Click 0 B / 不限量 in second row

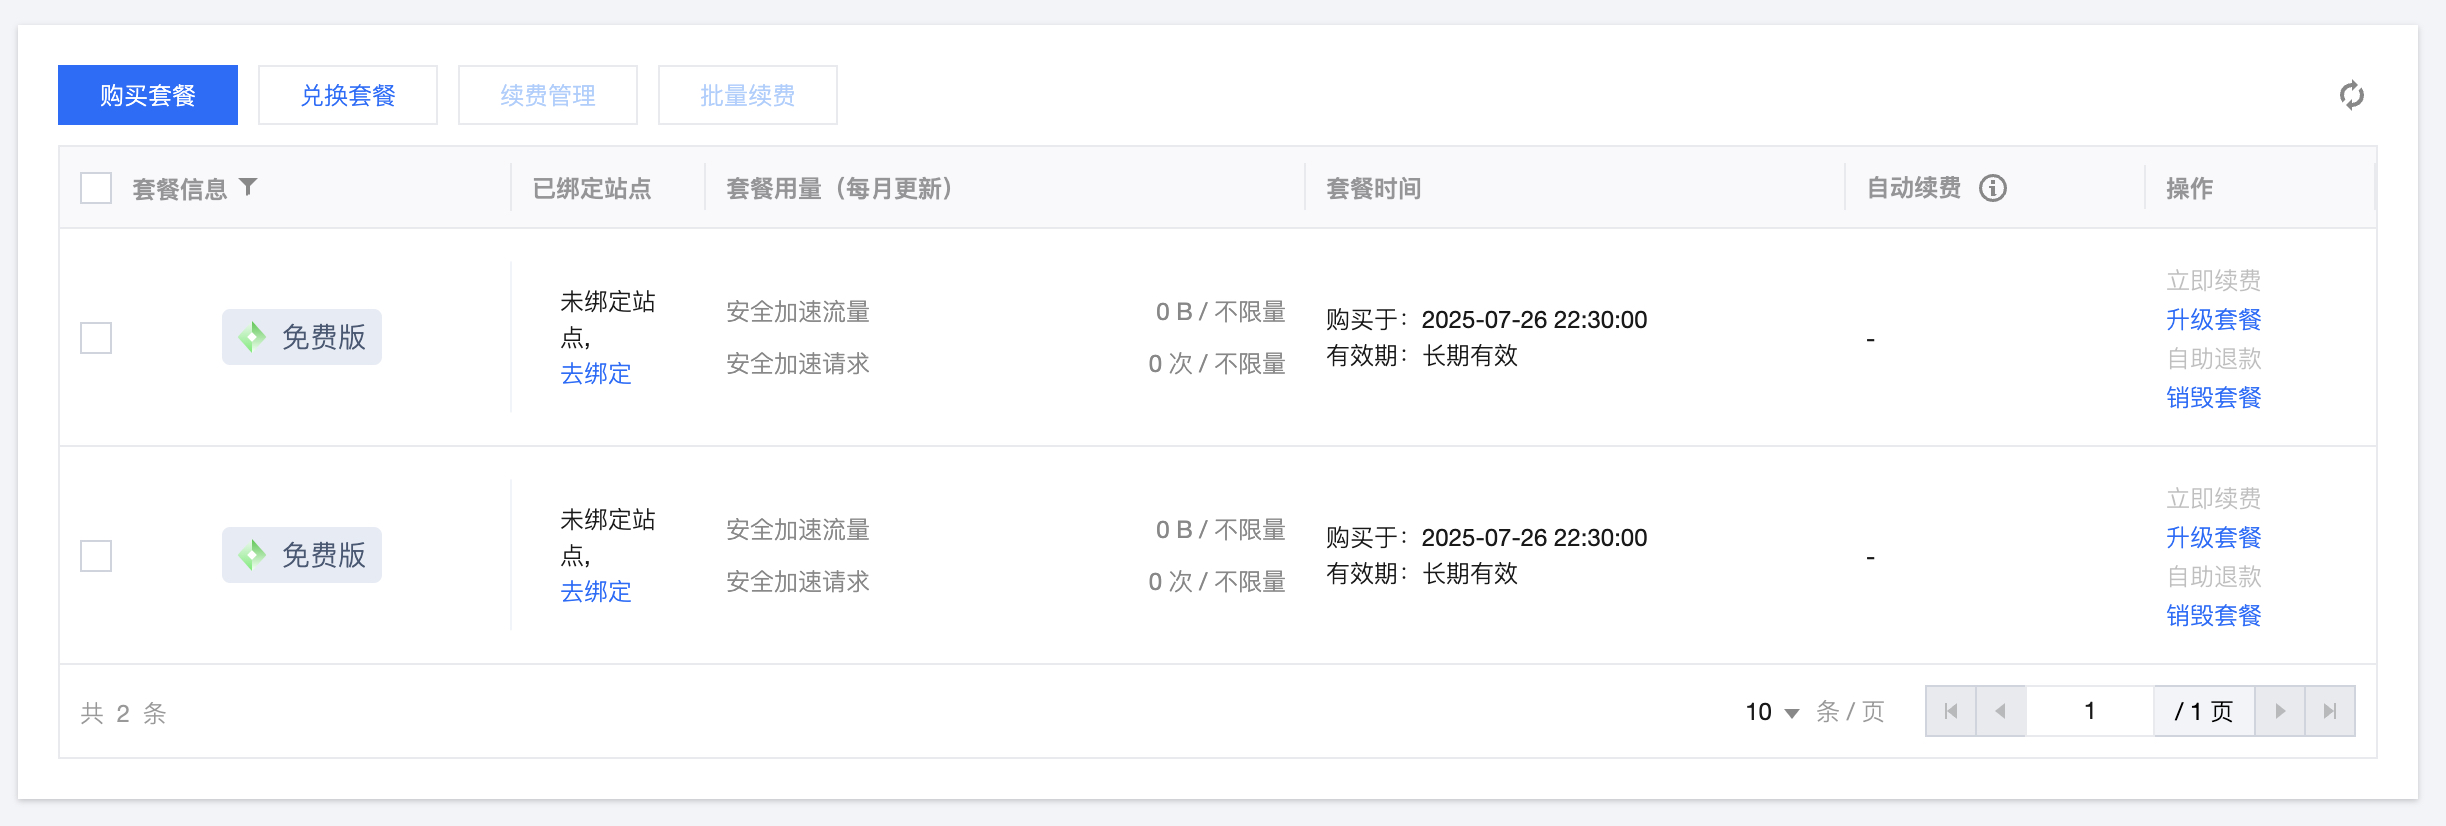pos(1221,530)
